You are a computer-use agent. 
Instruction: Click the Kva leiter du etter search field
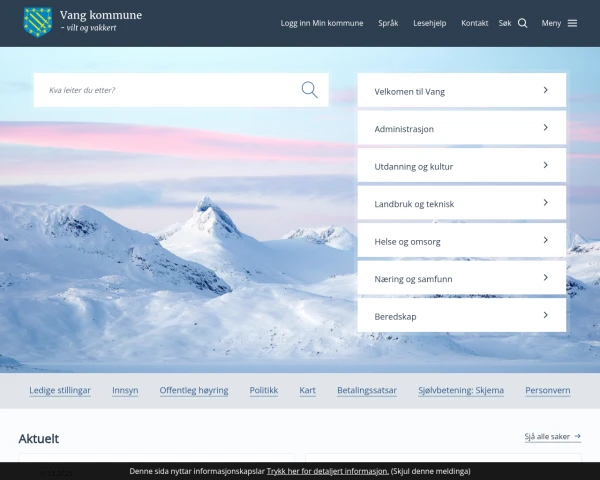tap(165, 90)
